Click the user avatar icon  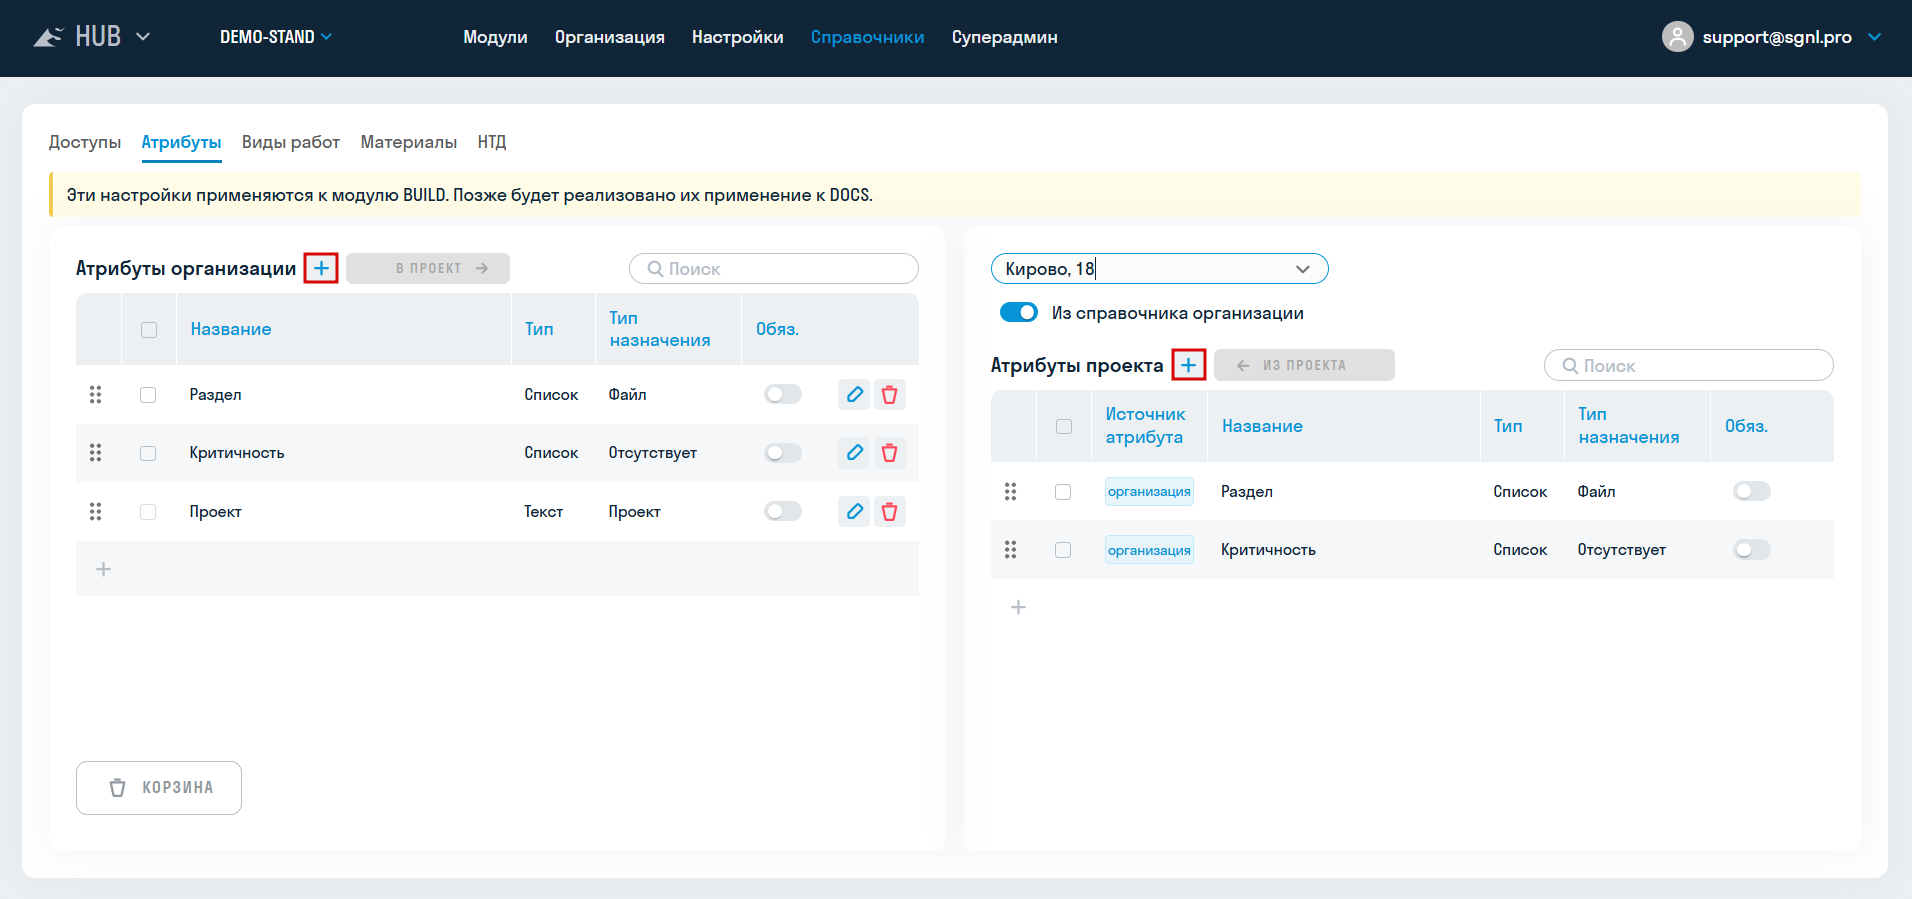(1677, 37)
